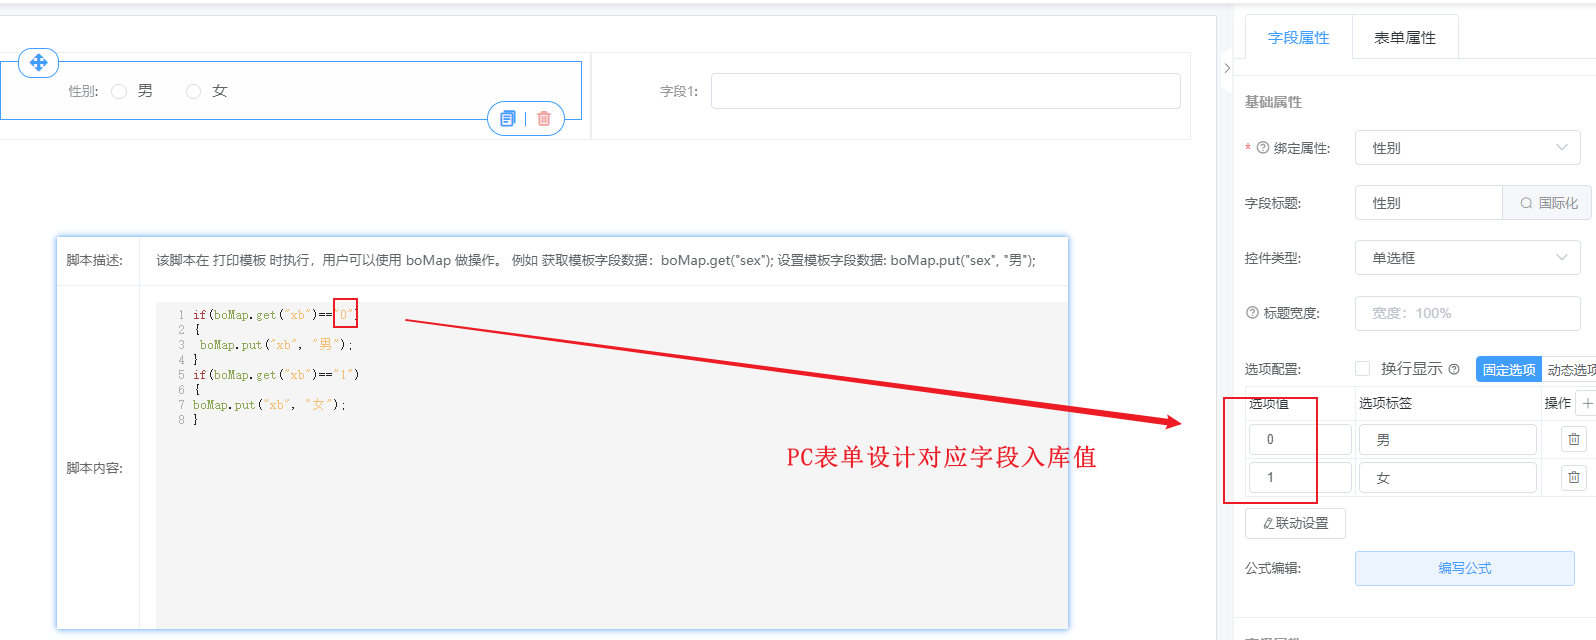Click line 7 of the script code
This screenshot has width=1596, height=640.
pos(269,405)
